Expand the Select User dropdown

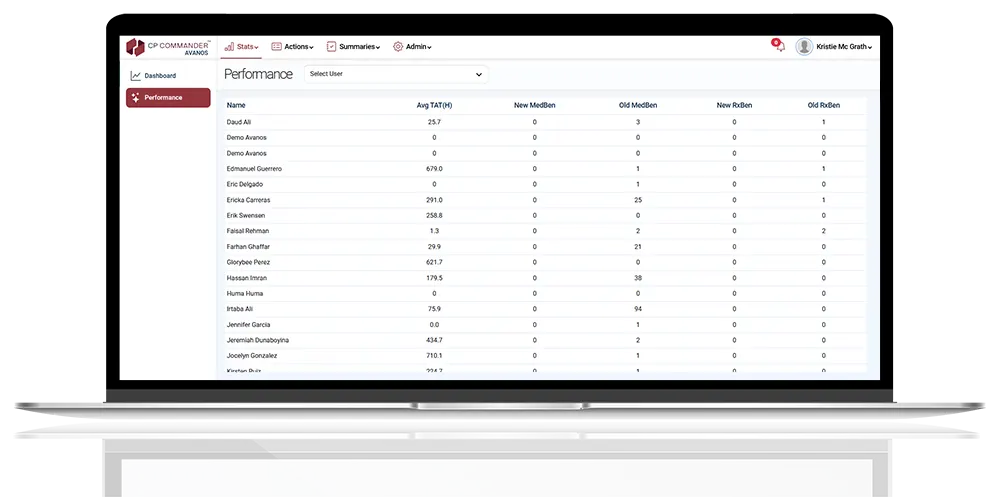[x=396, y=74]
